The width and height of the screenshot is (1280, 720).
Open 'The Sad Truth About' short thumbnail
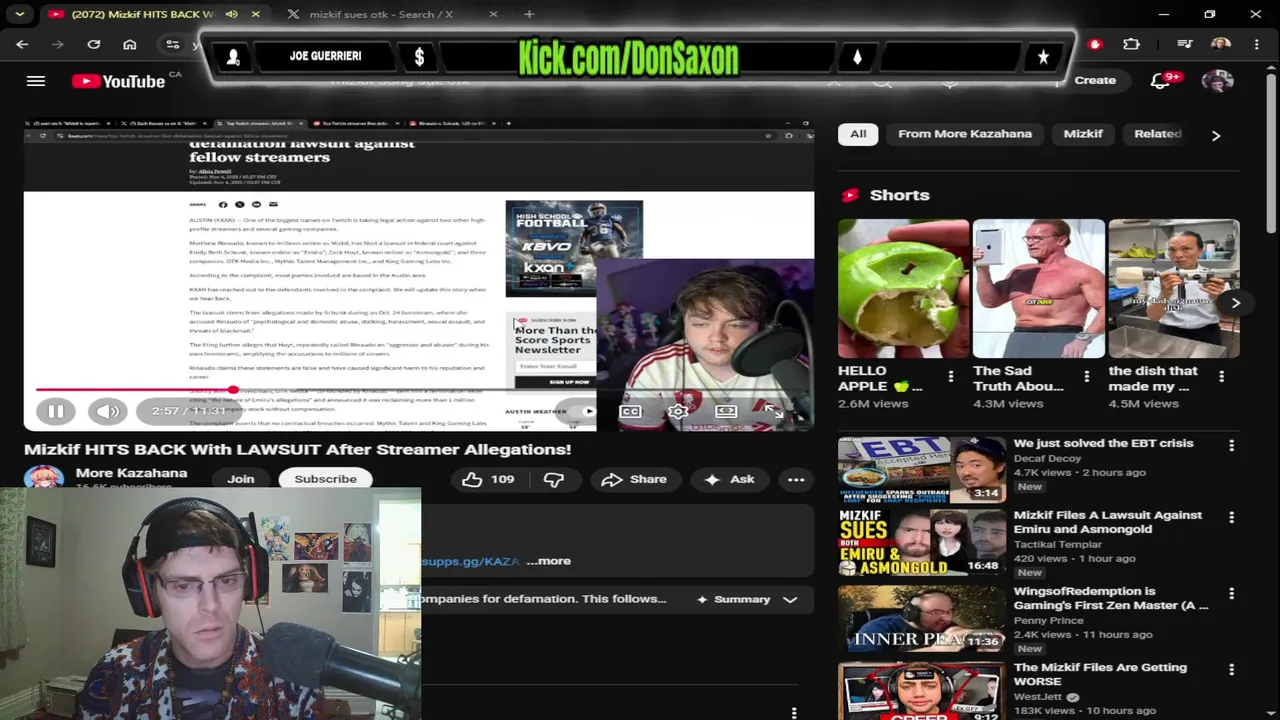point(1039,289)
